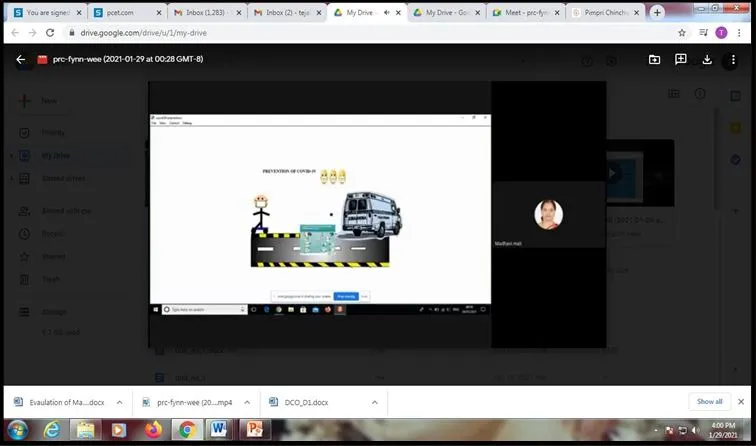Reload the Google Drive page
Viewport: 756px width, 446px height.
click(x=50, y=33)
